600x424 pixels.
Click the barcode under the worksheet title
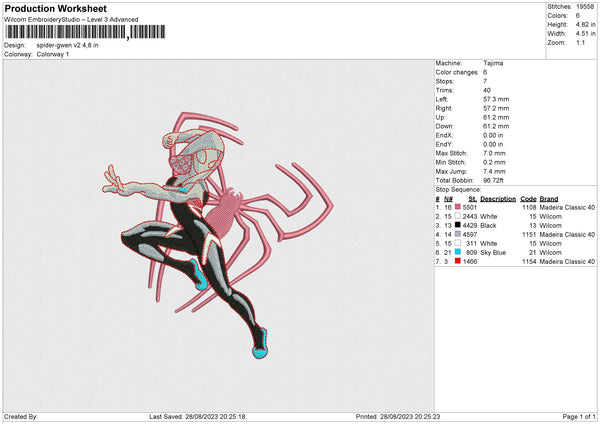coord(85,32)
